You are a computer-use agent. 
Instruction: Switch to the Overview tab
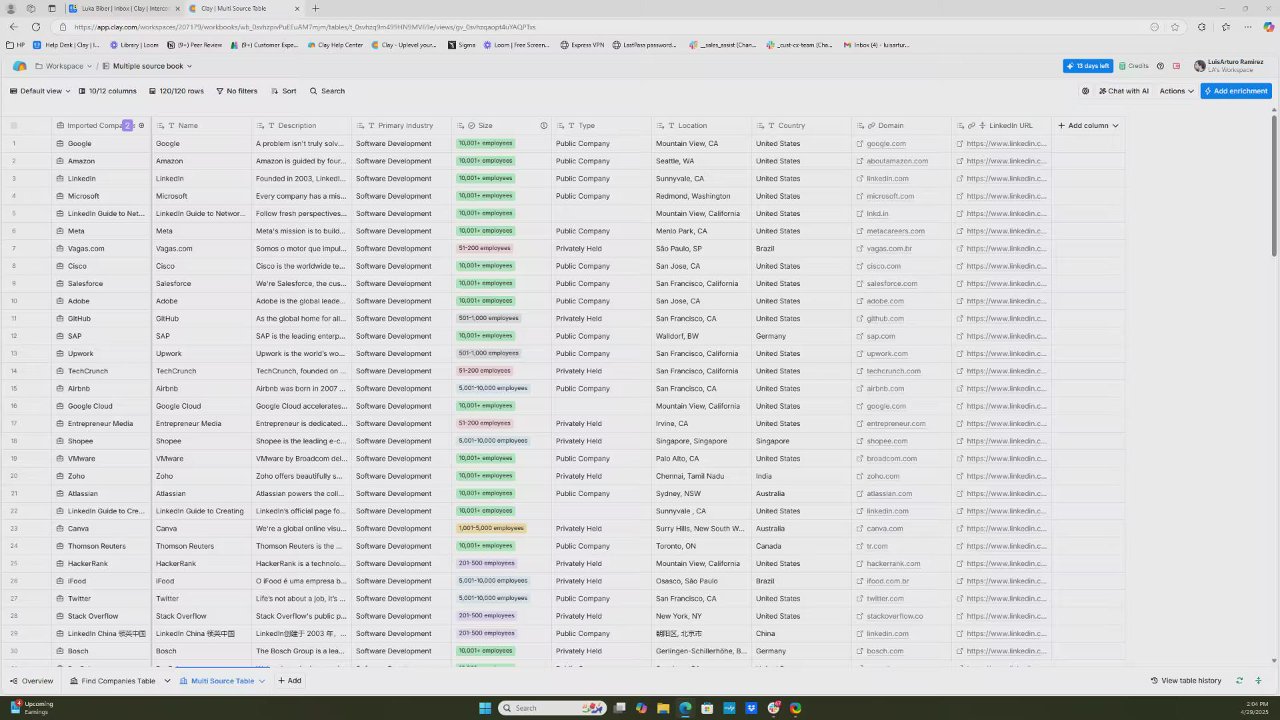click(32, 681)
